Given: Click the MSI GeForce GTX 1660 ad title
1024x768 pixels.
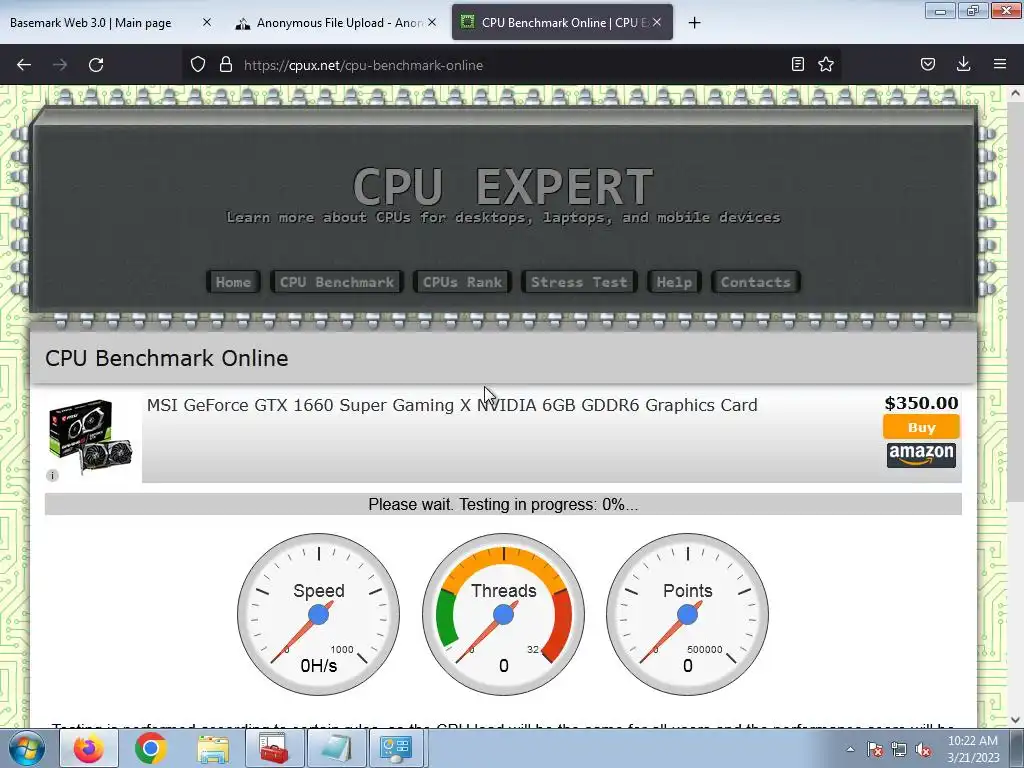Looking at the screenshot, I should tap(452, 406).
